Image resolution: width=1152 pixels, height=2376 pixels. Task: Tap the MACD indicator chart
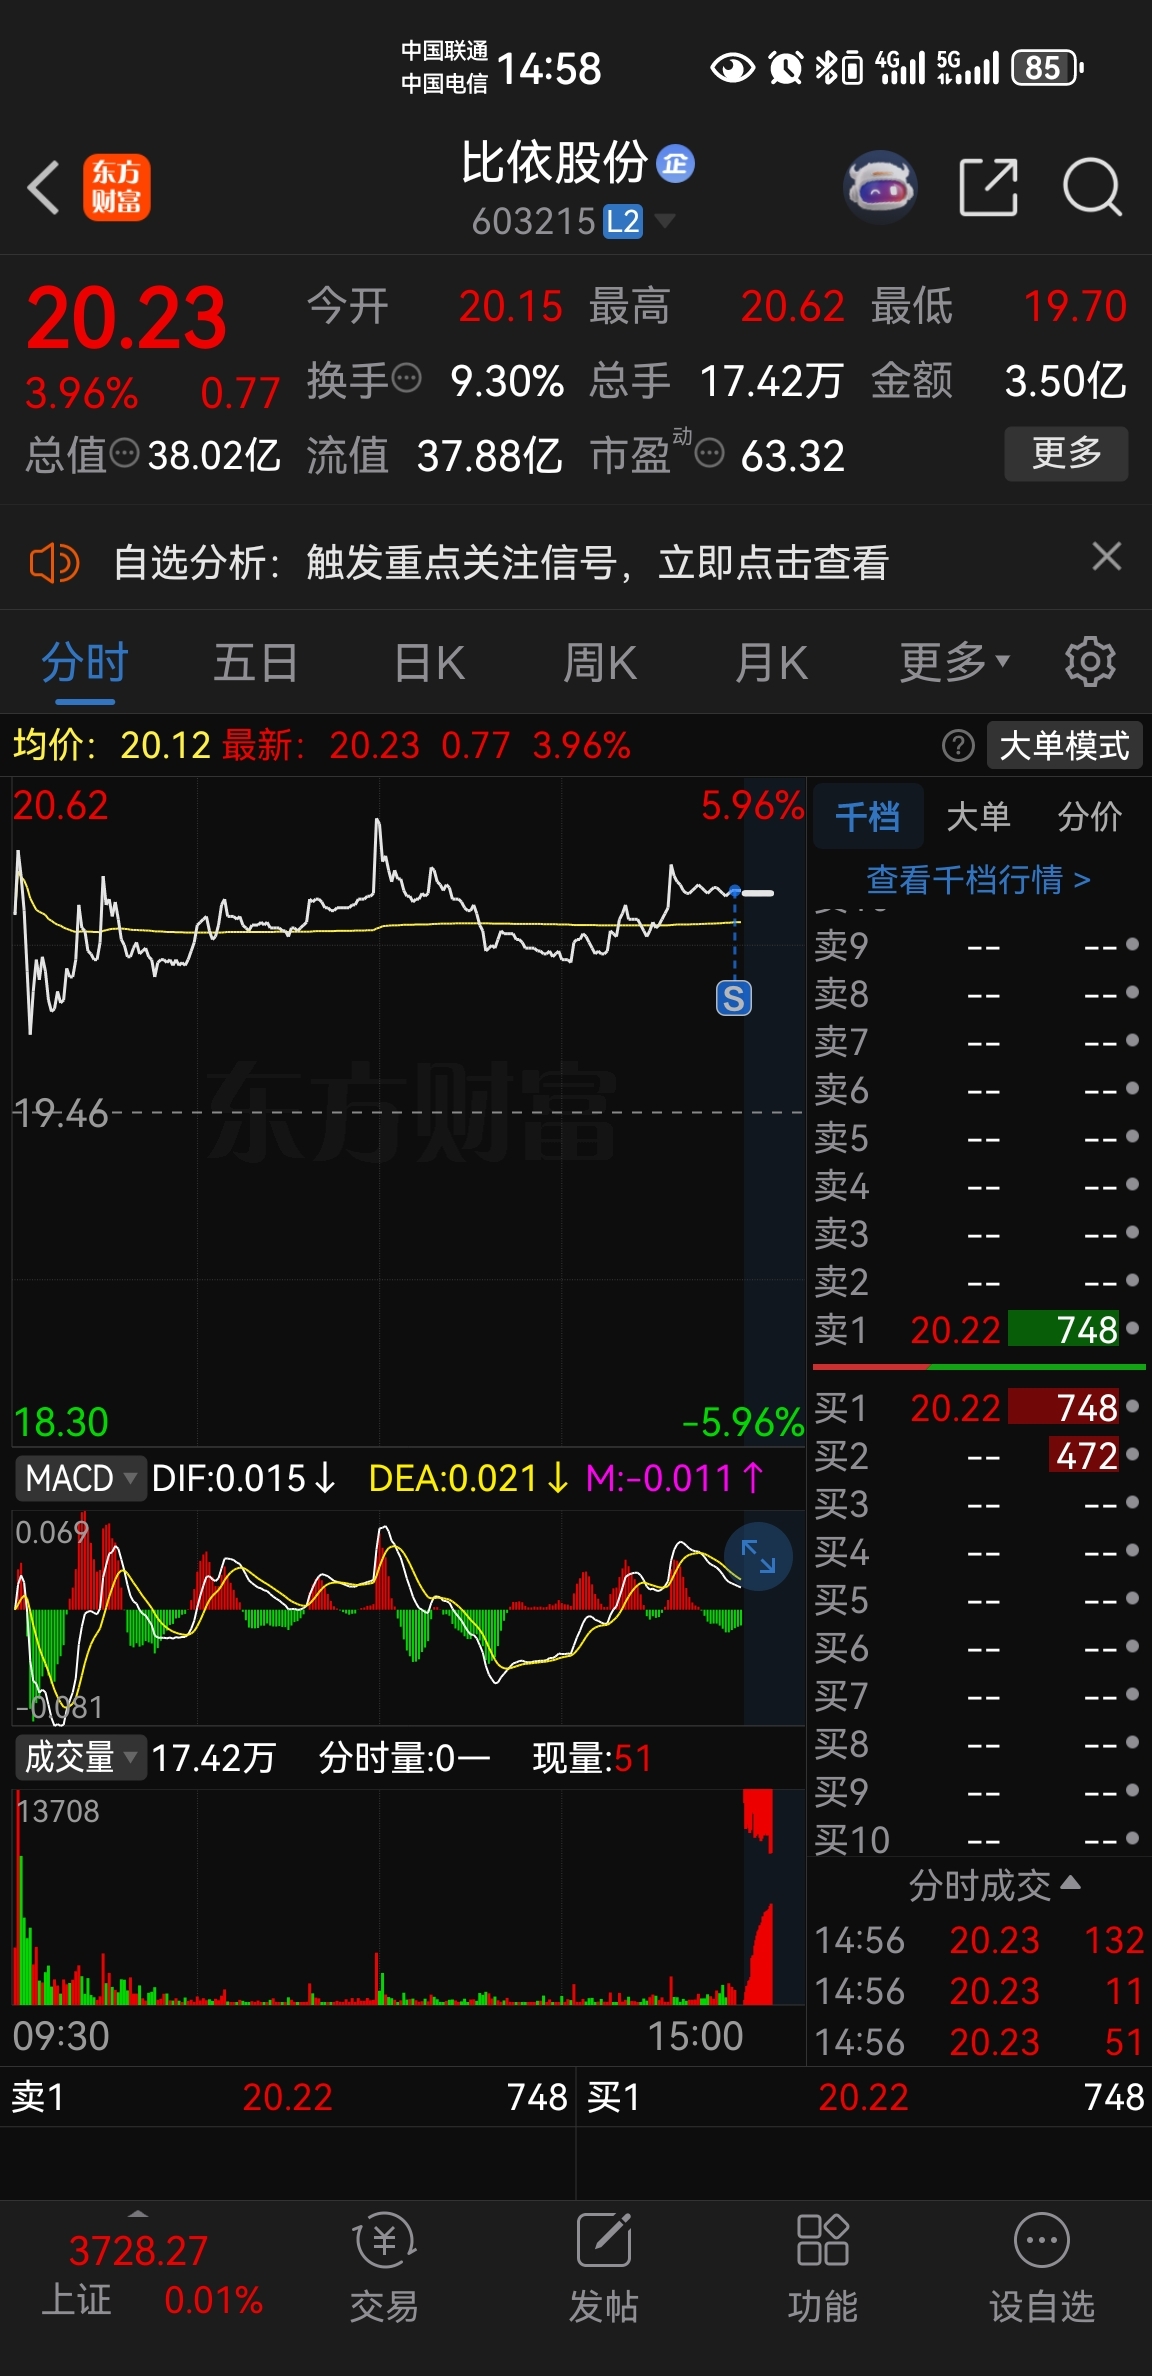click(x=408, y=1618)
